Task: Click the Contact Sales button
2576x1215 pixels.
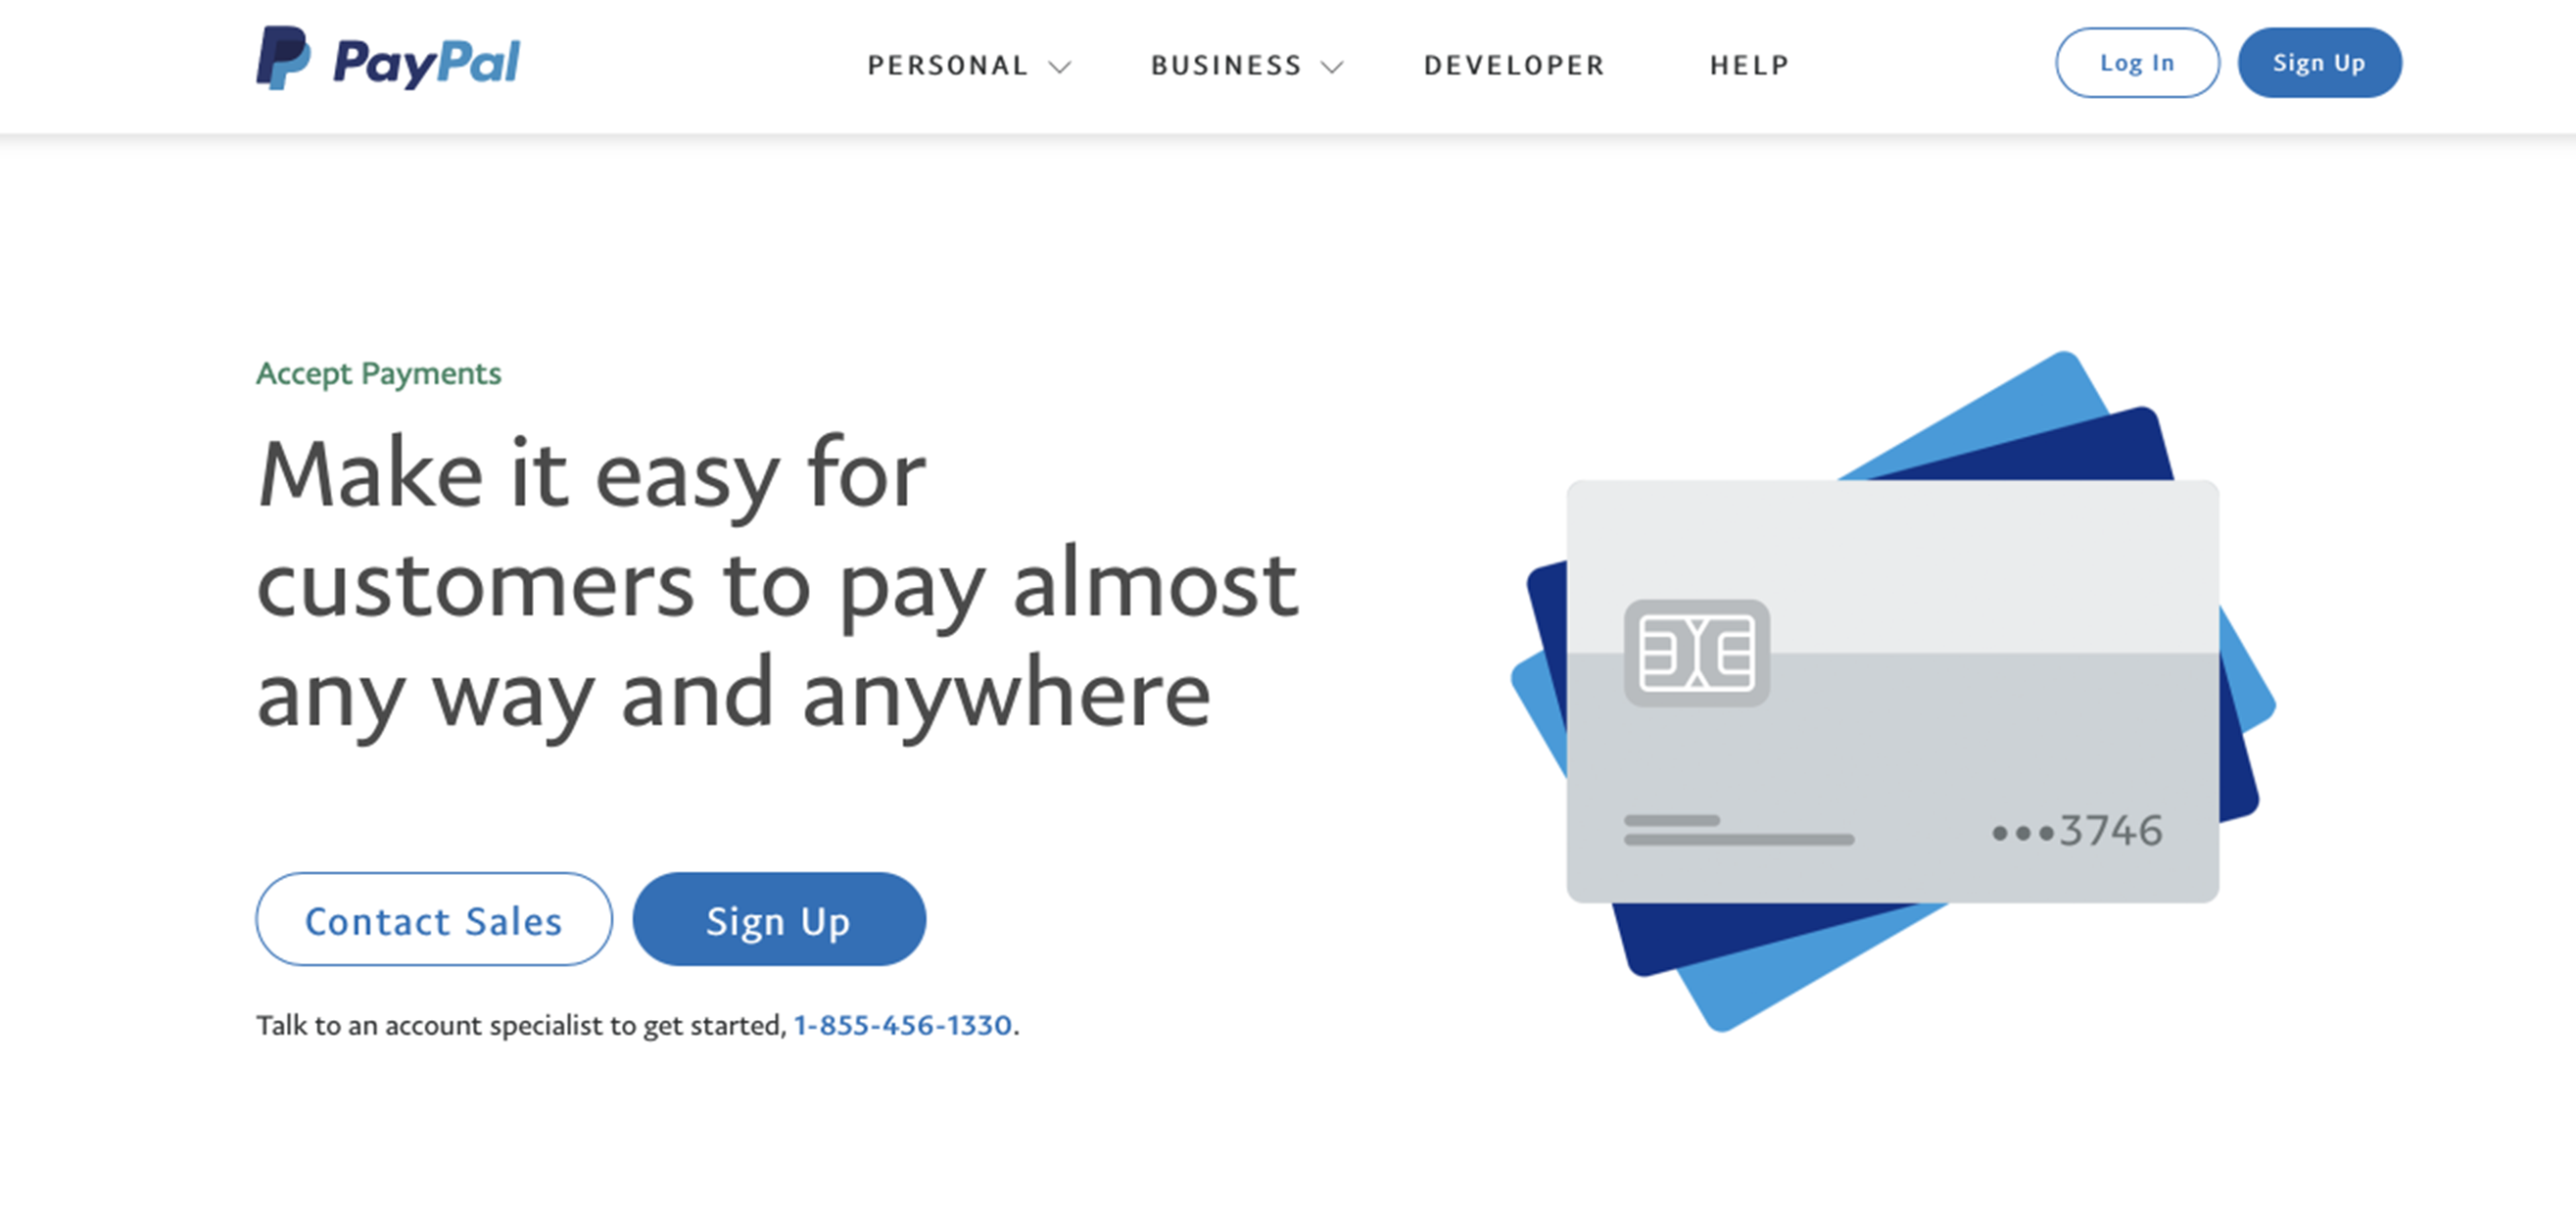Action: [x=434, y=919]
